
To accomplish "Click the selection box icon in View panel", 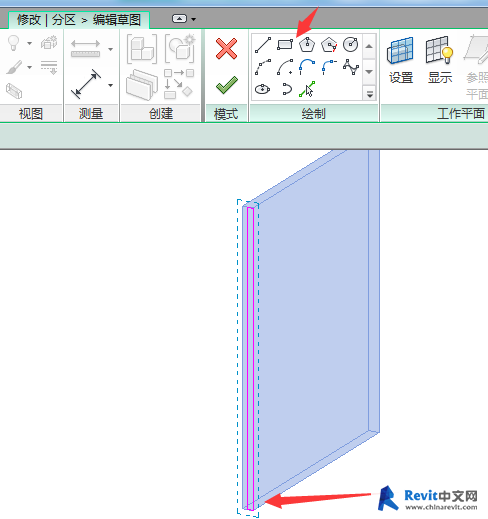I will tap(14, 91).
